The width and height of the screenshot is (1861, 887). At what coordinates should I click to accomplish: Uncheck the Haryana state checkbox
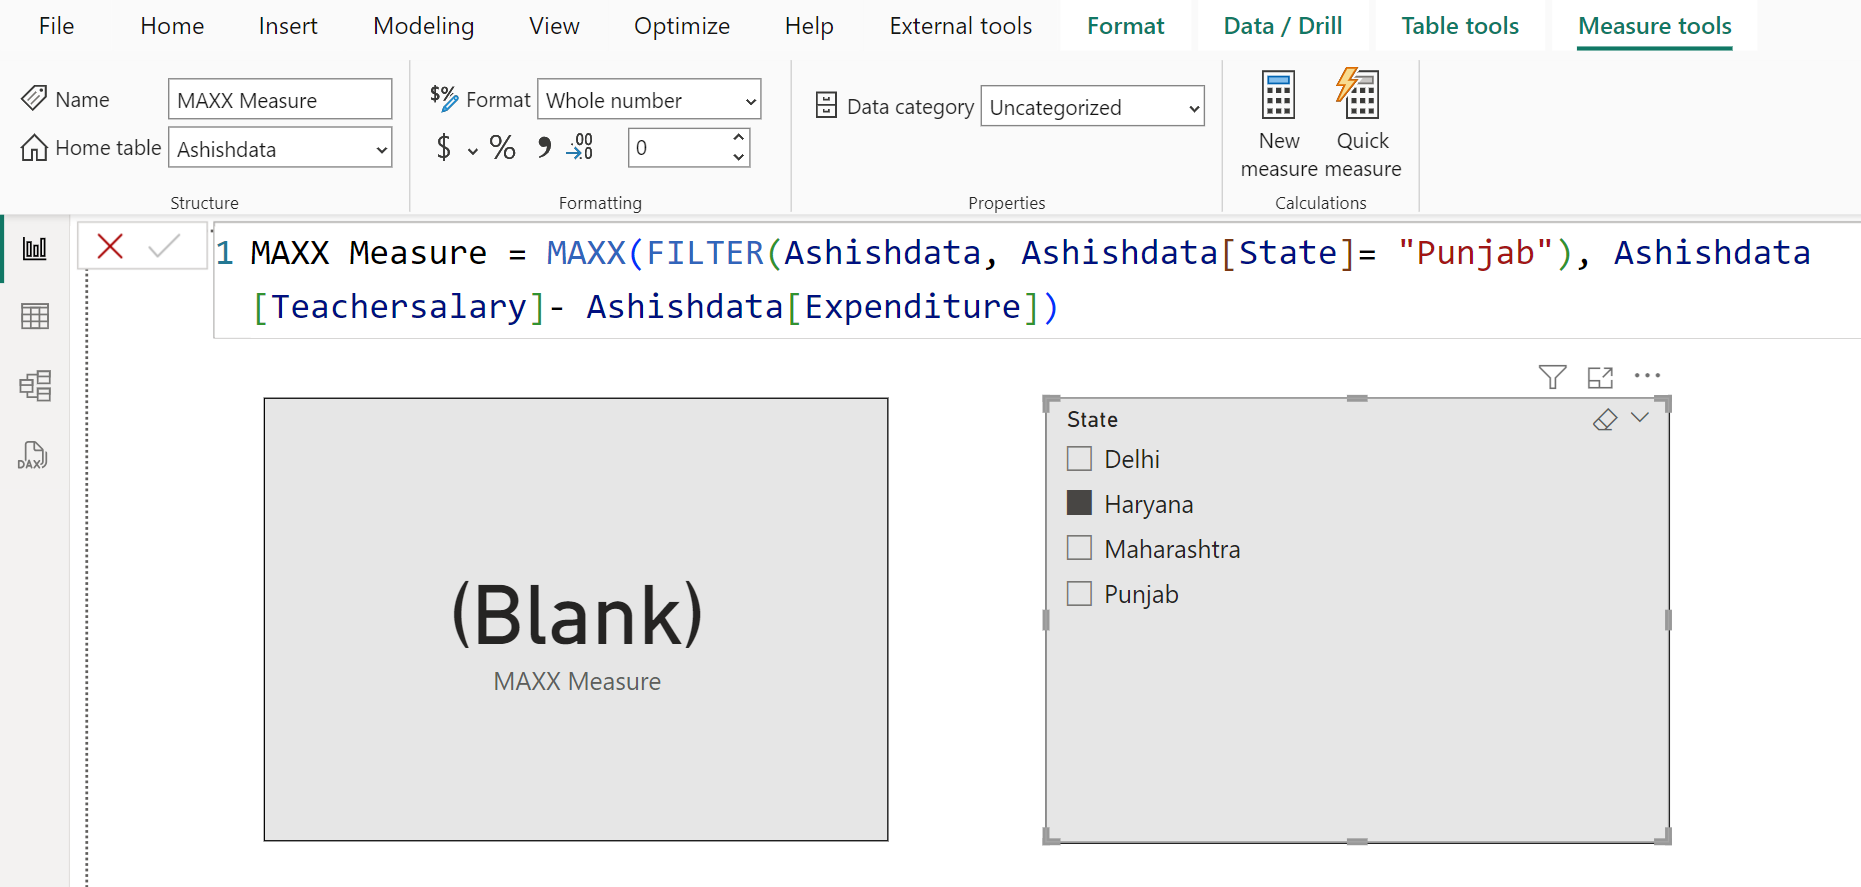pyautogui.click(x=1080, y=503)
